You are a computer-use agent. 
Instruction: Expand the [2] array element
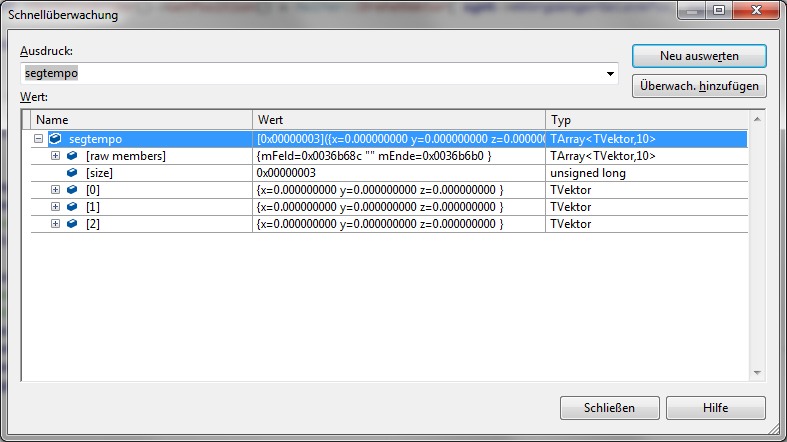click(x=56, y=224)
